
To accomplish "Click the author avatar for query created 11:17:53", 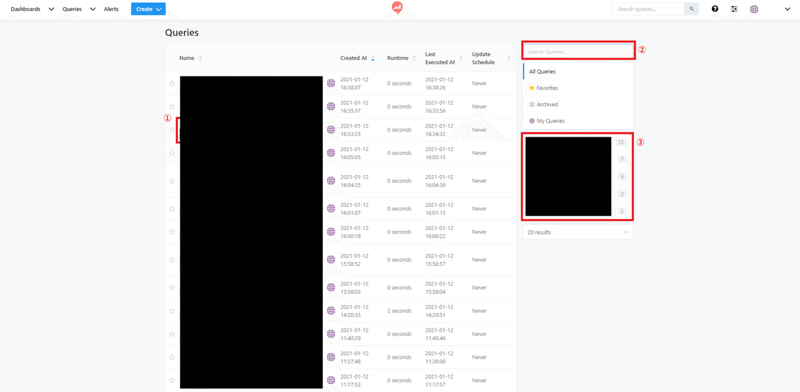I will pos(331,380).
